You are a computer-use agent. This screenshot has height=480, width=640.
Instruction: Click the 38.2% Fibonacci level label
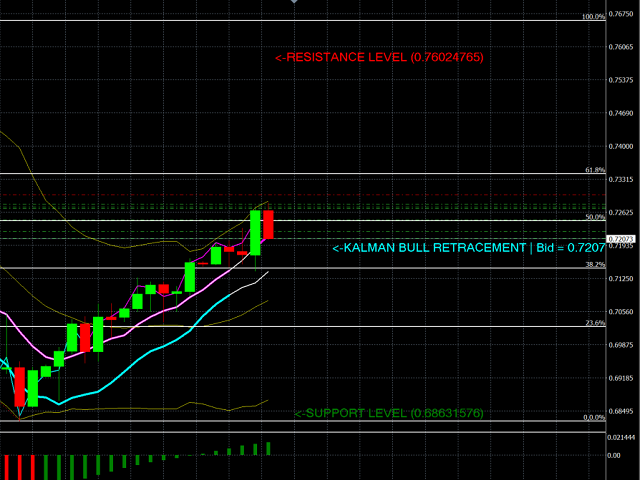coord(595,264)
